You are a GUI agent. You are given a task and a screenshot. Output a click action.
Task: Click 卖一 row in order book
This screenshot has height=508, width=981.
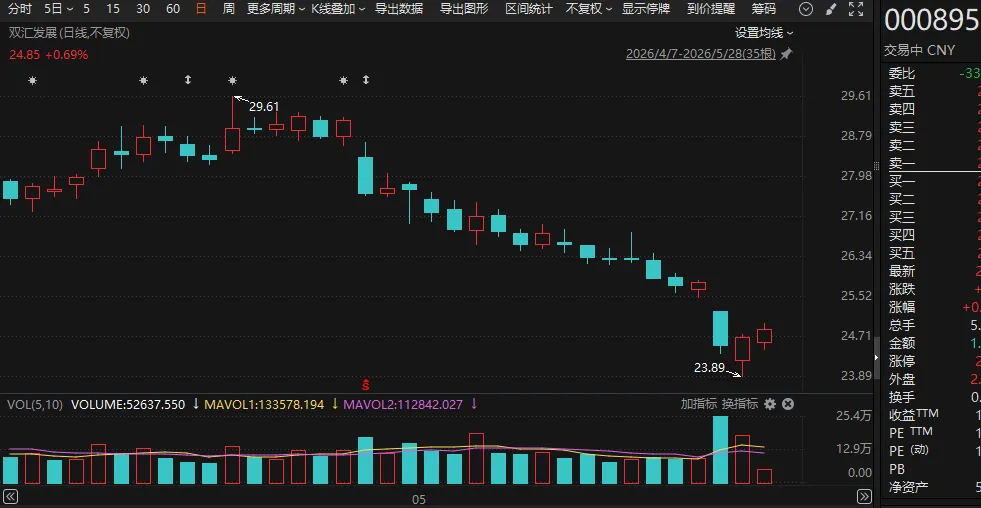click(932, 163)
